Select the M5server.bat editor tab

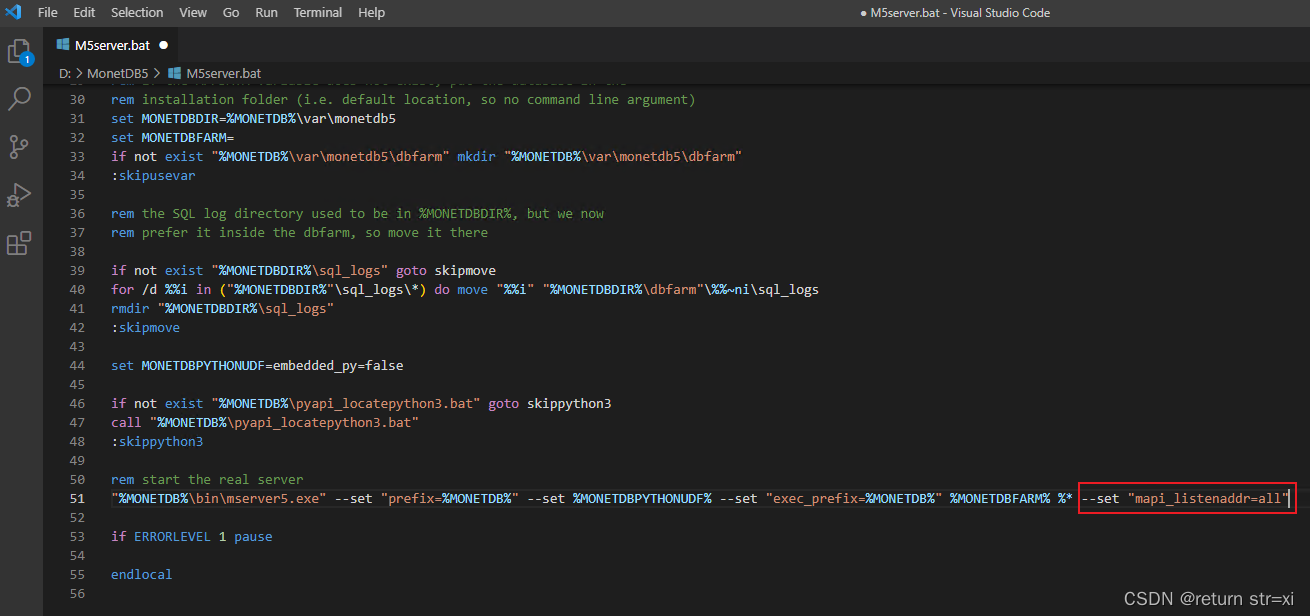[x=113, y=45]
